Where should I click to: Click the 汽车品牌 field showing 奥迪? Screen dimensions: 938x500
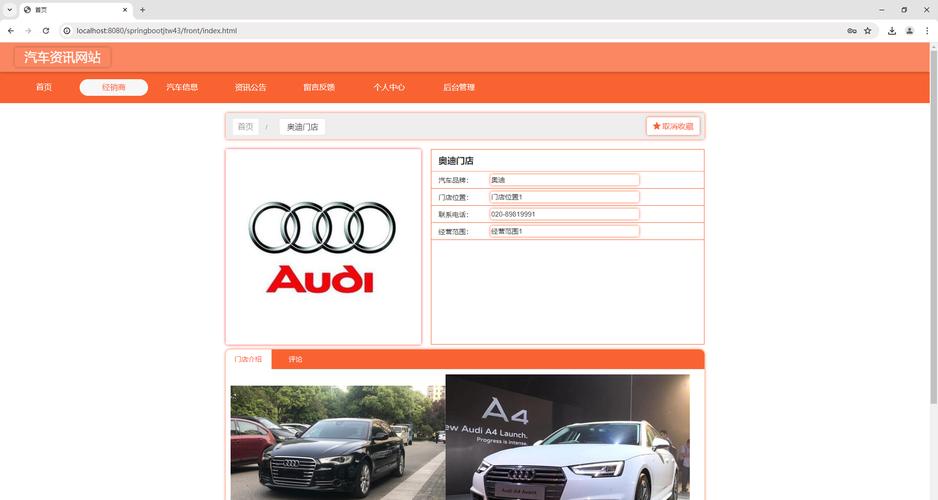coord(564,180)
